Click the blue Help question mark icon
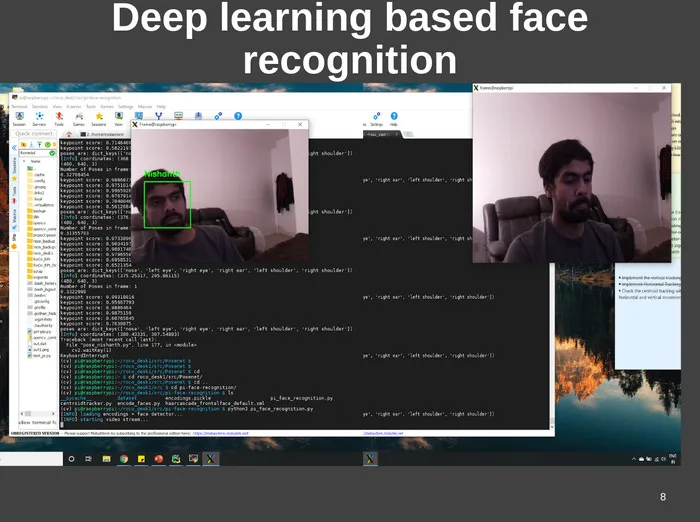 [238, 116]
